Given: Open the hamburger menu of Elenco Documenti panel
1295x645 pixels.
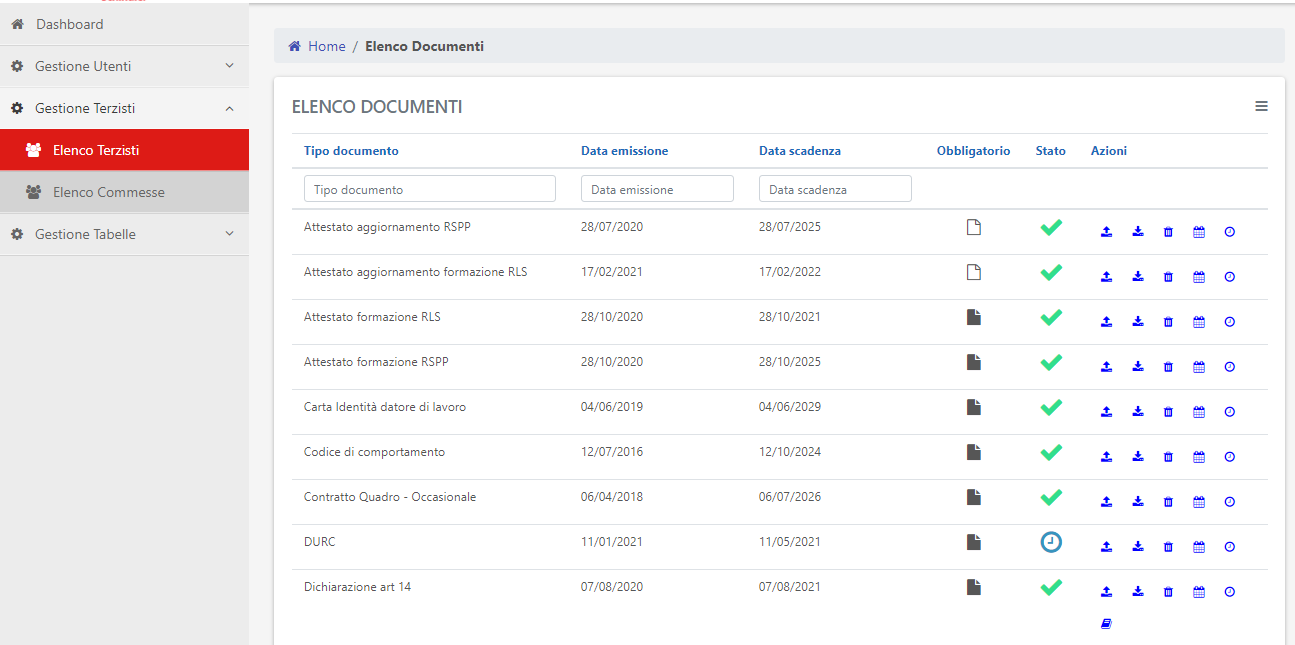Looking at the screenshot, I should (1261, 106).
